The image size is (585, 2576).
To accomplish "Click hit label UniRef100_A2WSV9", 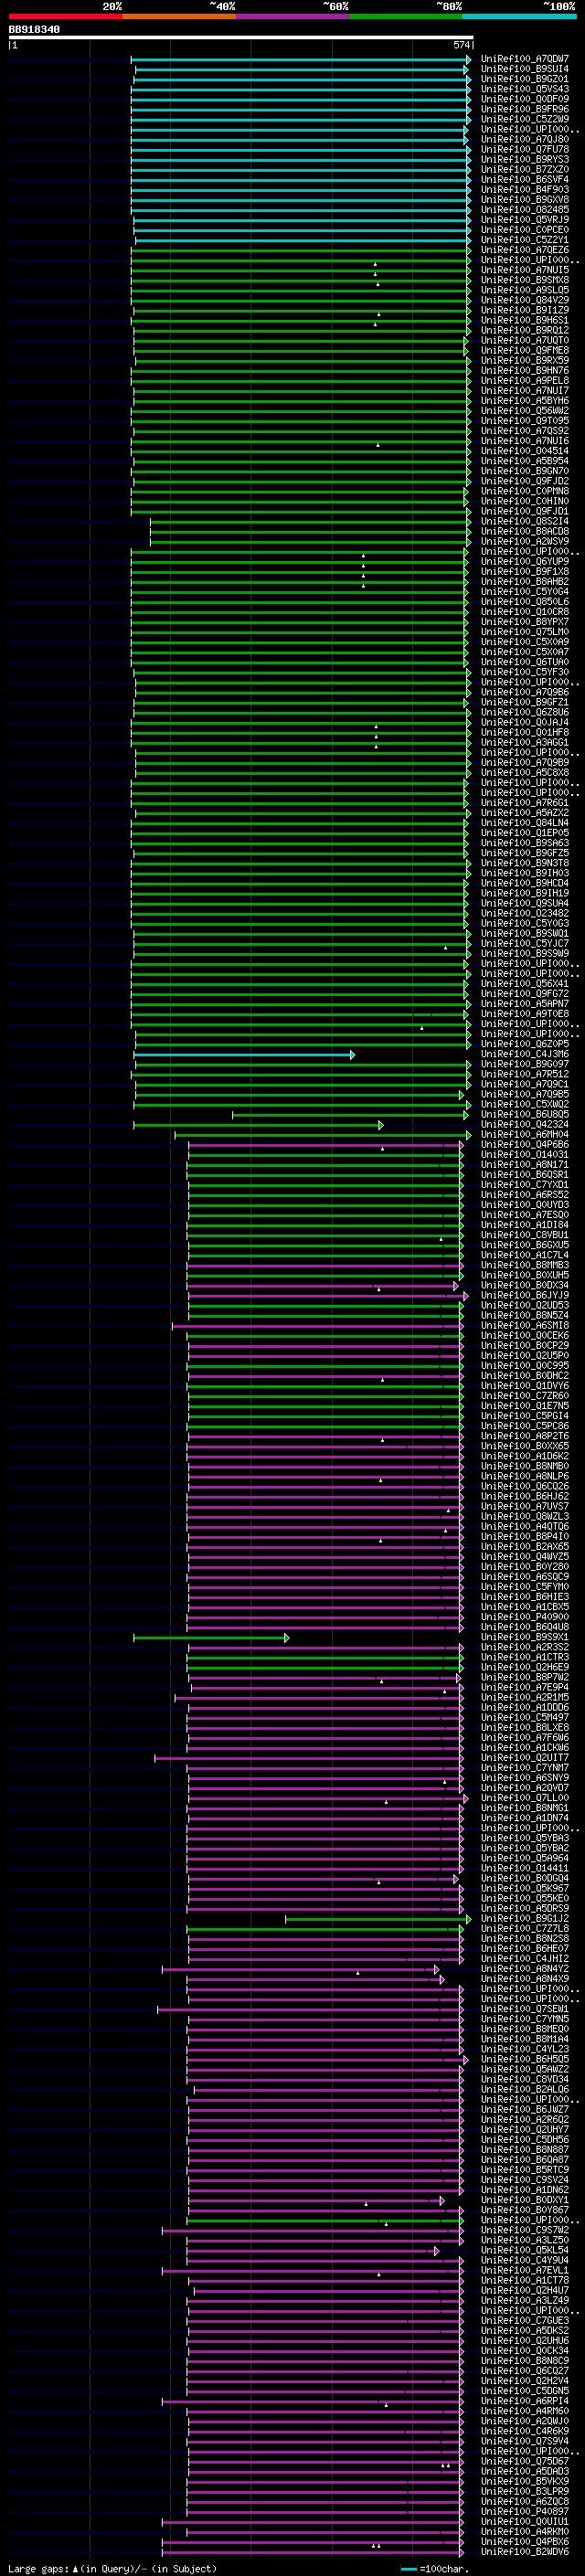I will pos(525,541).
